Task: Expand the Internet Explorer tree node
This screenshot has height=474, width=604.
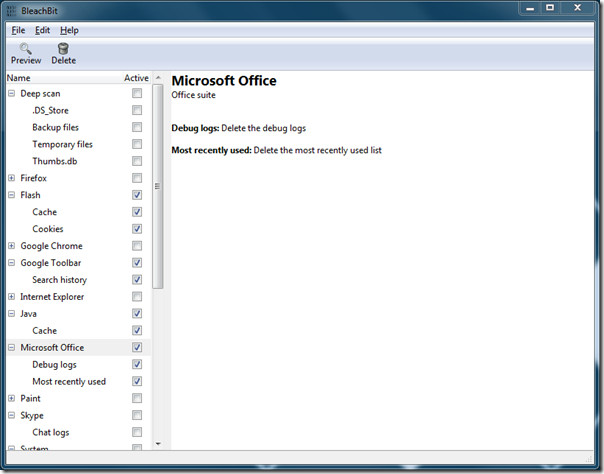Action: click(x=12, y=297)
